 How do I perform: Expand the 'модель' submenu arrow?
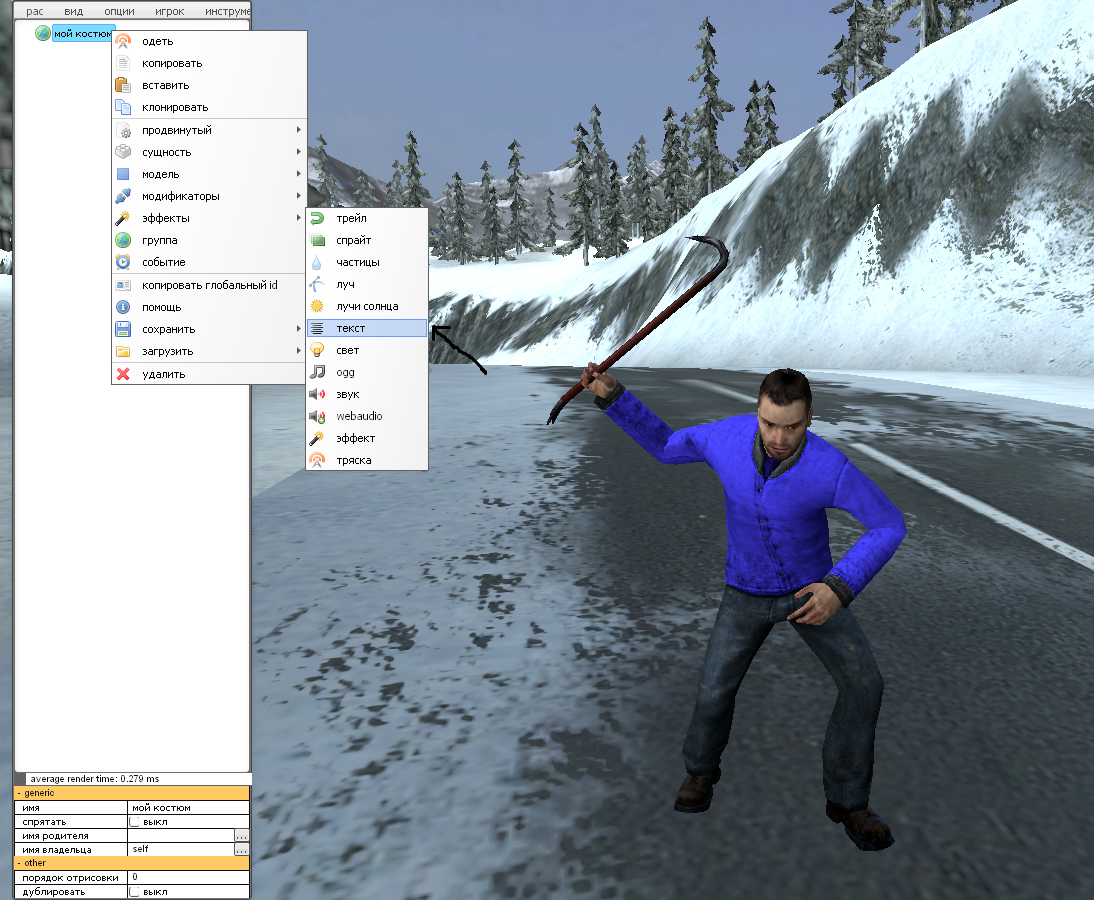[299, 174]
